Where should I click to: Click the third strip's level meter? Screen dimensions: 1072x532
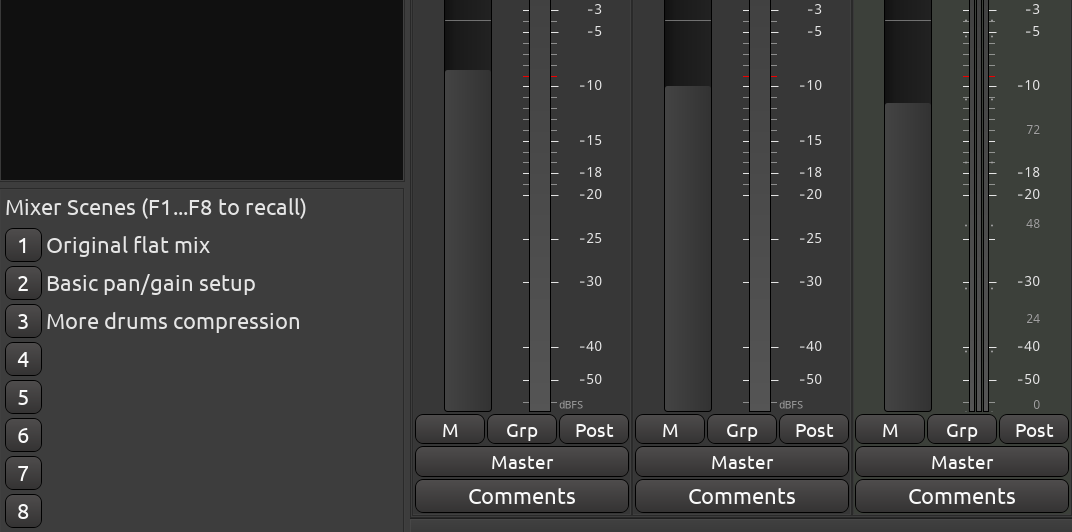pos(979,205)
